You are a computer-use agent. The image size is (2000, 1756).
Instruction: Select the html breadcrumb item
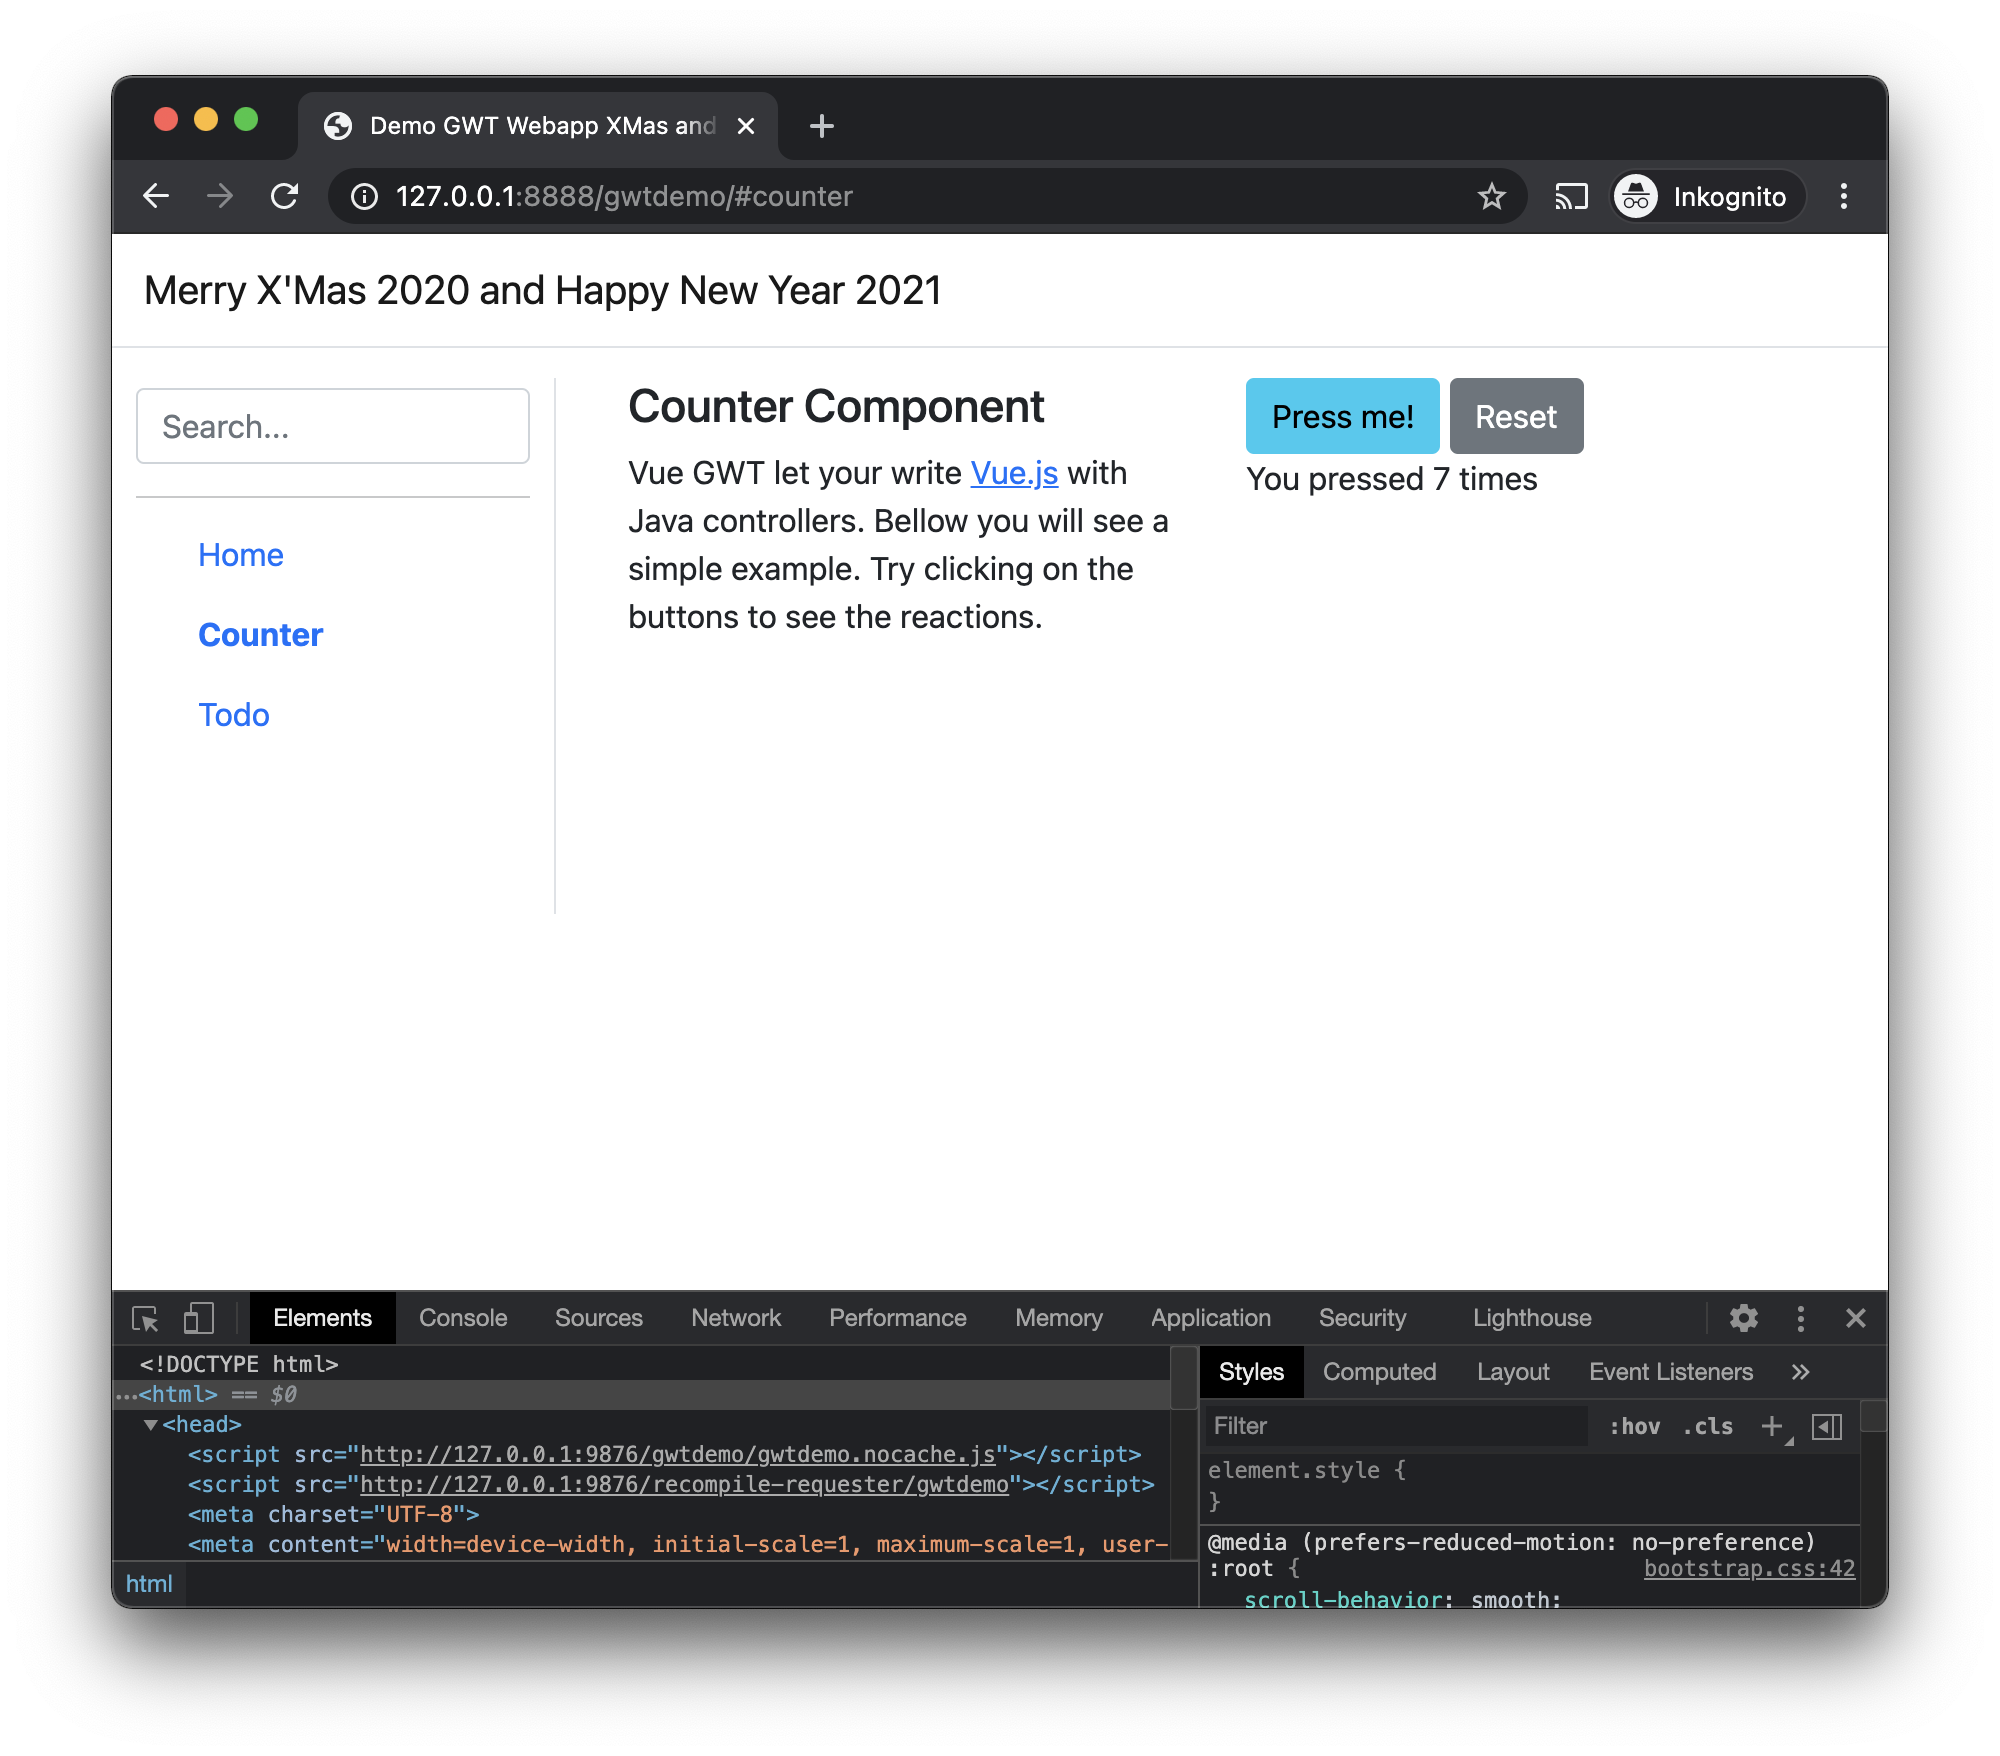click(x=149, y=1584)
